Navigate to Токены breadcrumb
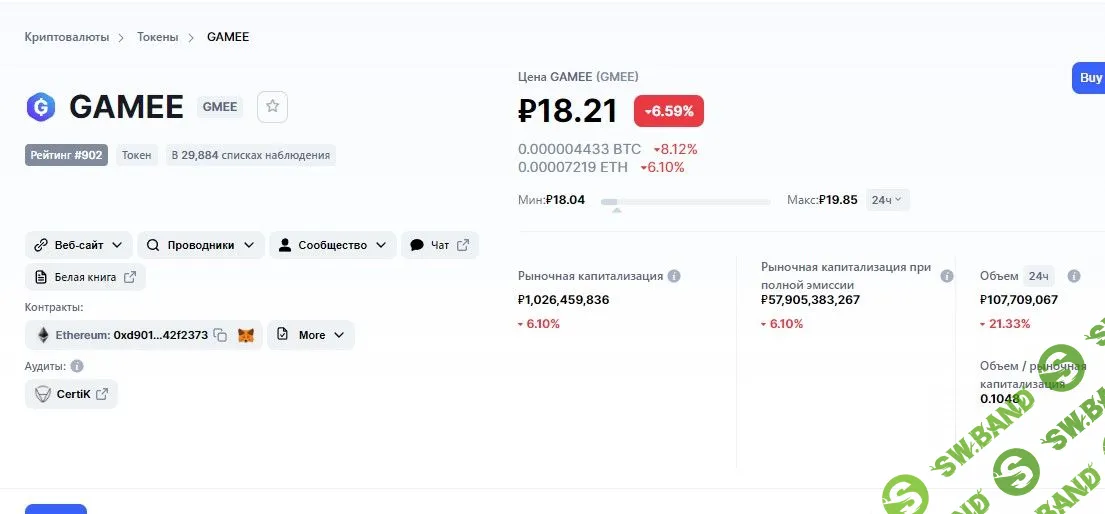Image resolution: width=1105 pixels, height=514 pixels. point(157,37)
